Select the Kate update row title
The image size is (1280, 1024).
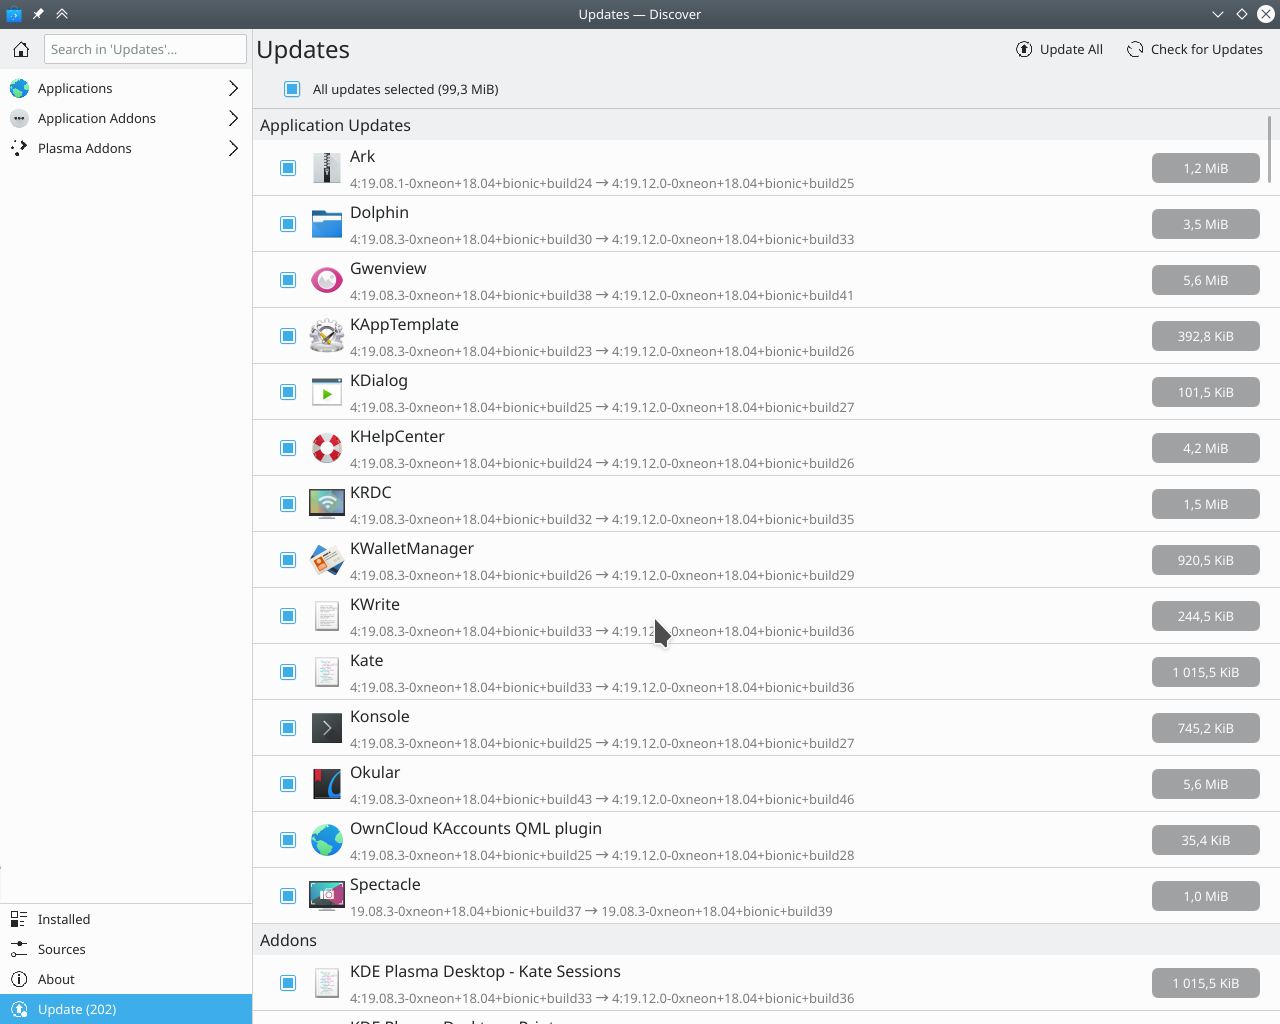(x=367, y=660)
